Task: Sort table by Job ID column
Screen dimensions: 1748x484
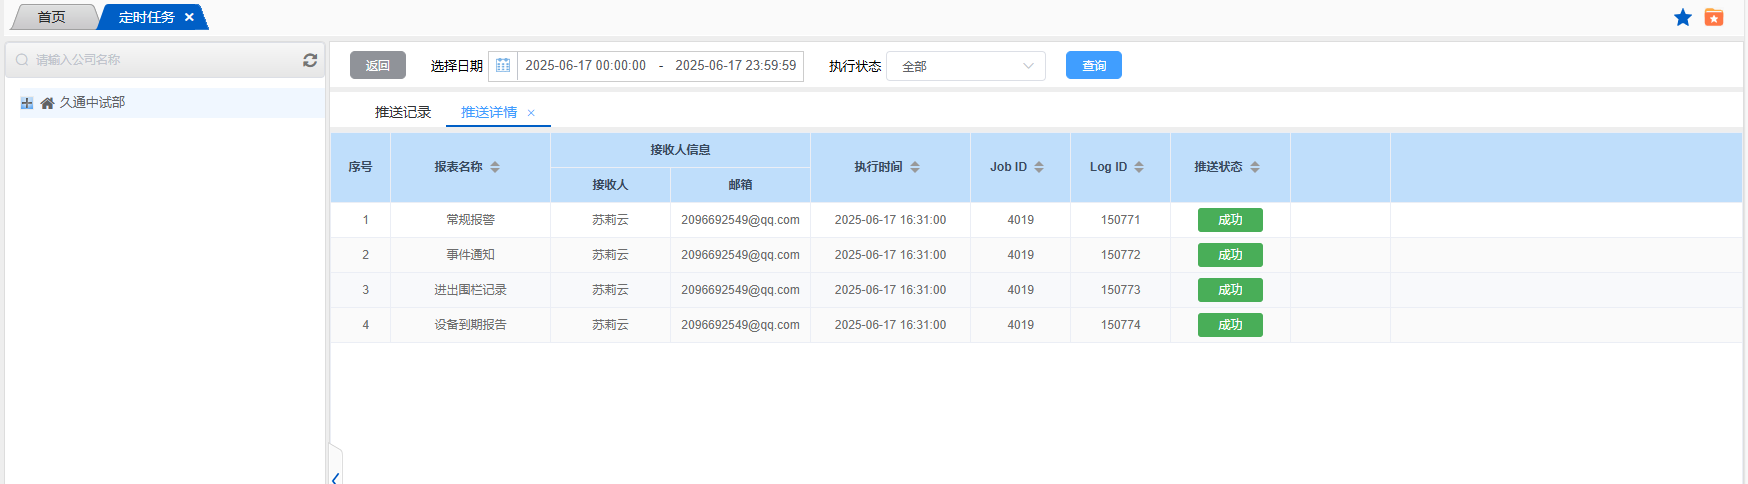Action: (x=1039, y=167)
